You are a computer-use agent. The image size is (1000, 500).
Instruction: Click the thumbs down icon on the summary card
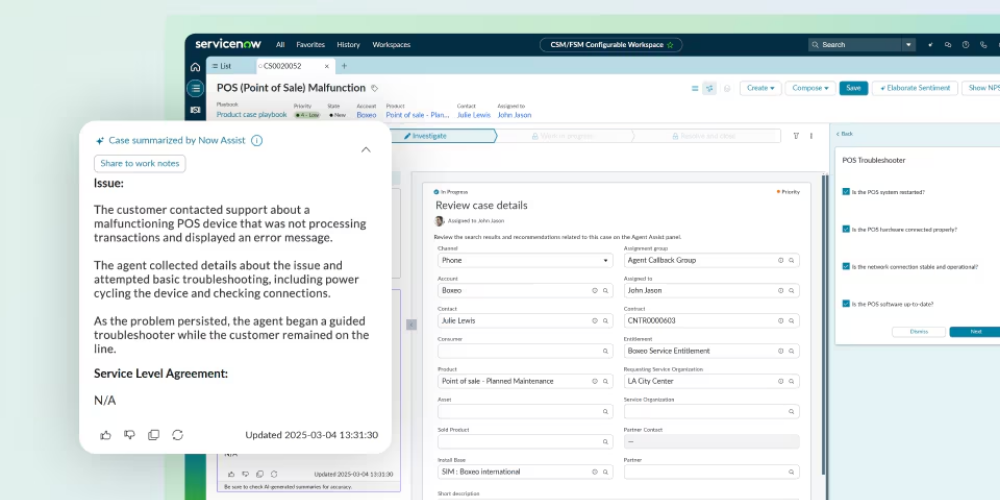pyautogui.click(x=129, y=435)
